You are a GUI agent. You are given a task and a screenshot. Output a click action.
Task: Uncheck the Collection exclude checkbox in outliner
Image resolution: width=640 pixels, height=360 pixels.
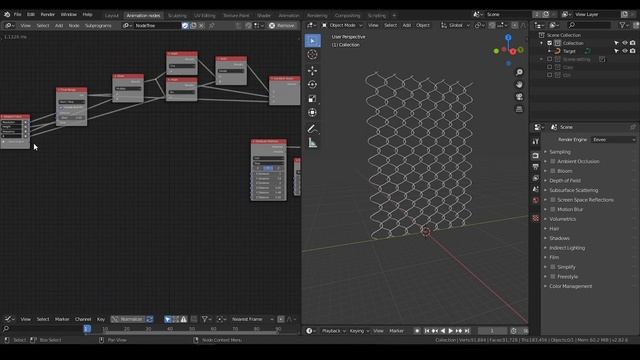[x=549, y=43]
